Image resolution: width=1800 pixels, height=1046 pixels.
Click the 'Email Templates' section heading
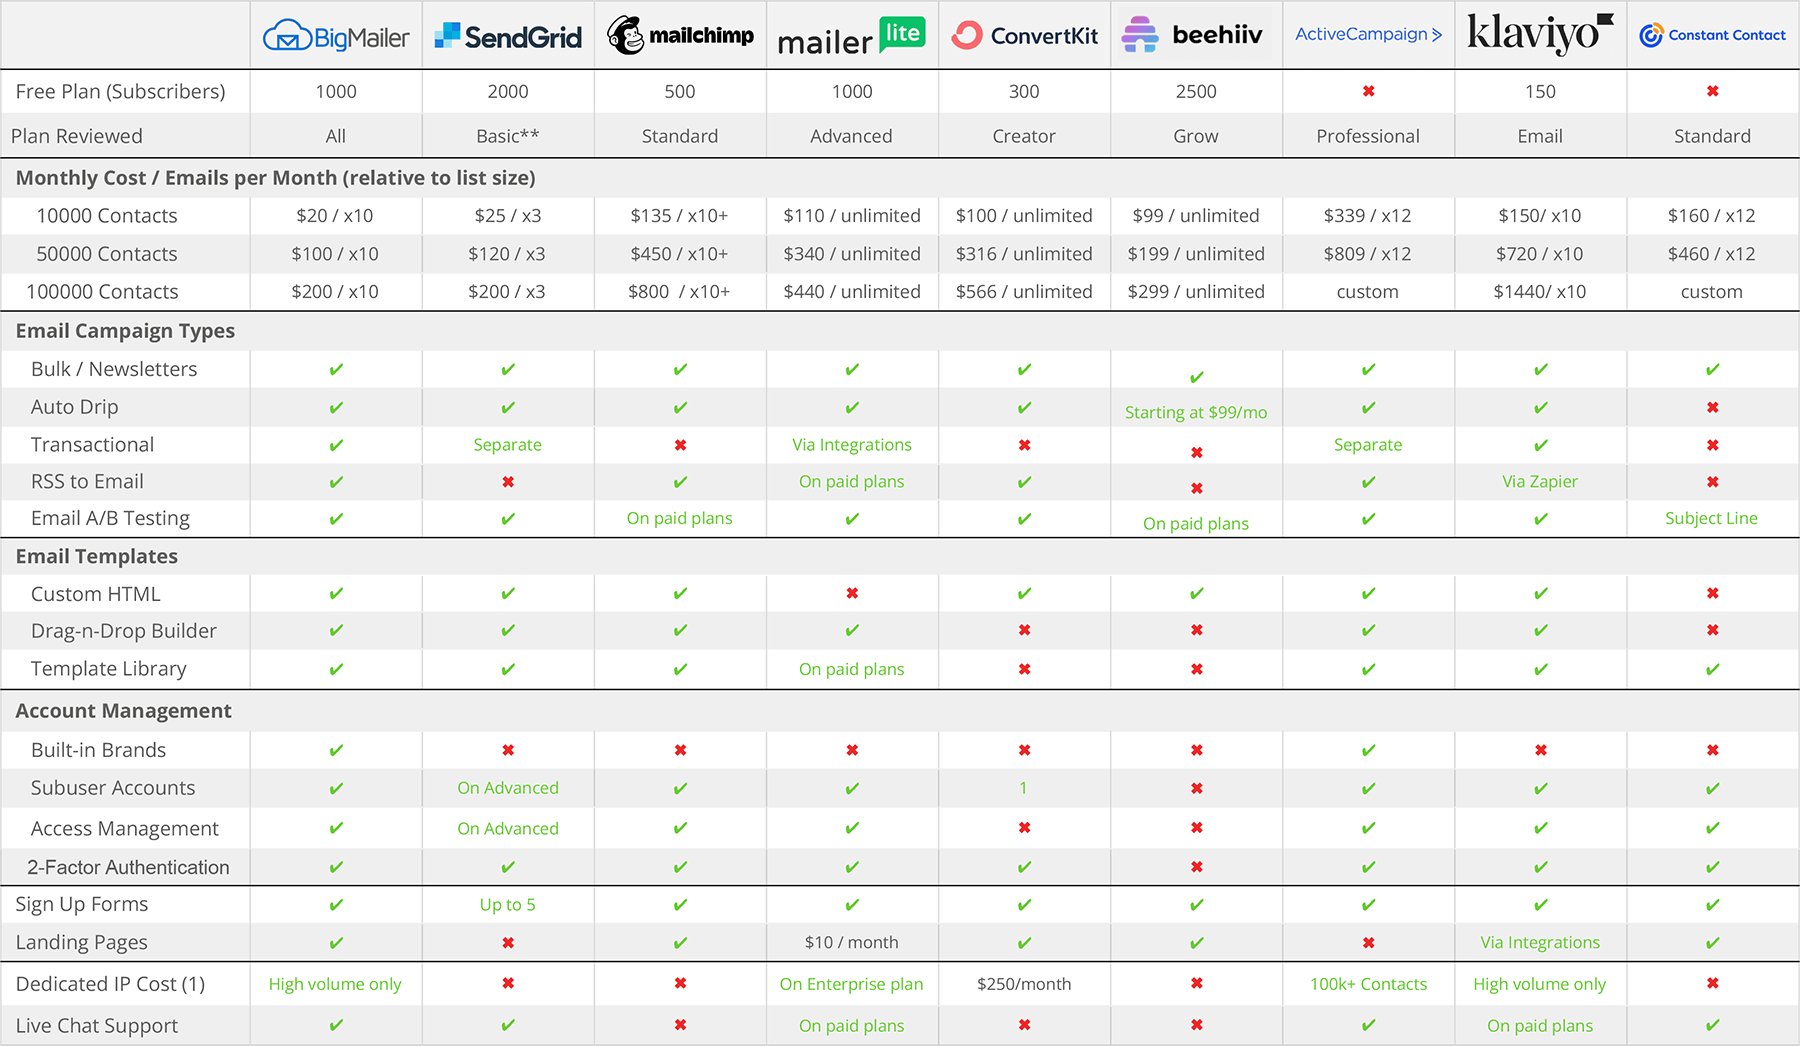[97, 556]
